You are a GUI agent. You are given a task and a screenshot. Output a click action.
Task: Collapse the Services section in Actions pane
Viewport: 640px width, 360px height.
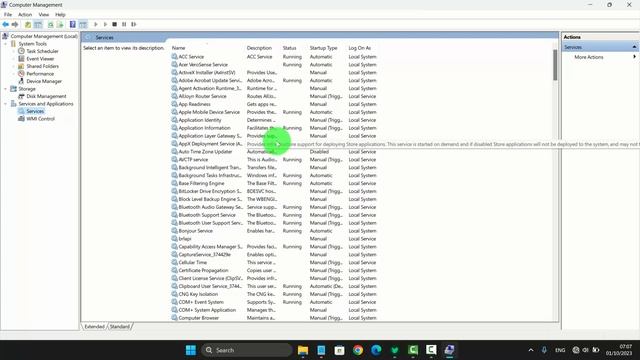(x=634, y=47)
